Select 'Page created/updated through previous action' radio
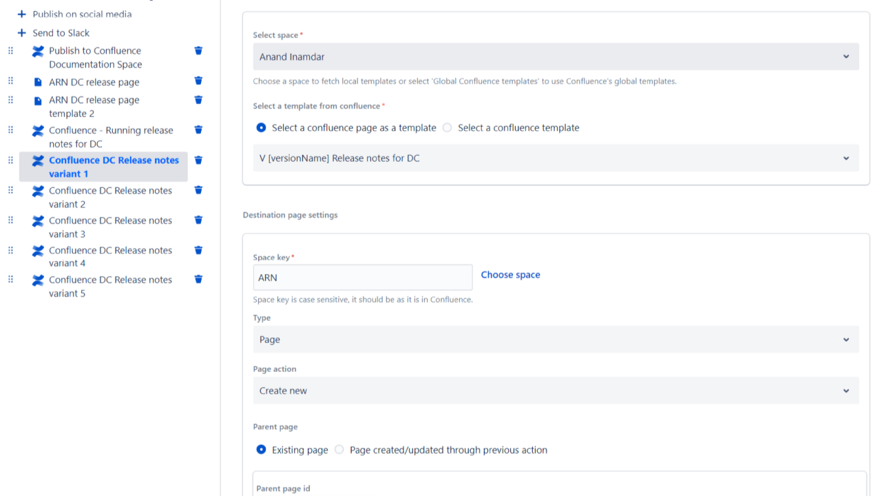 coord(339,450)
